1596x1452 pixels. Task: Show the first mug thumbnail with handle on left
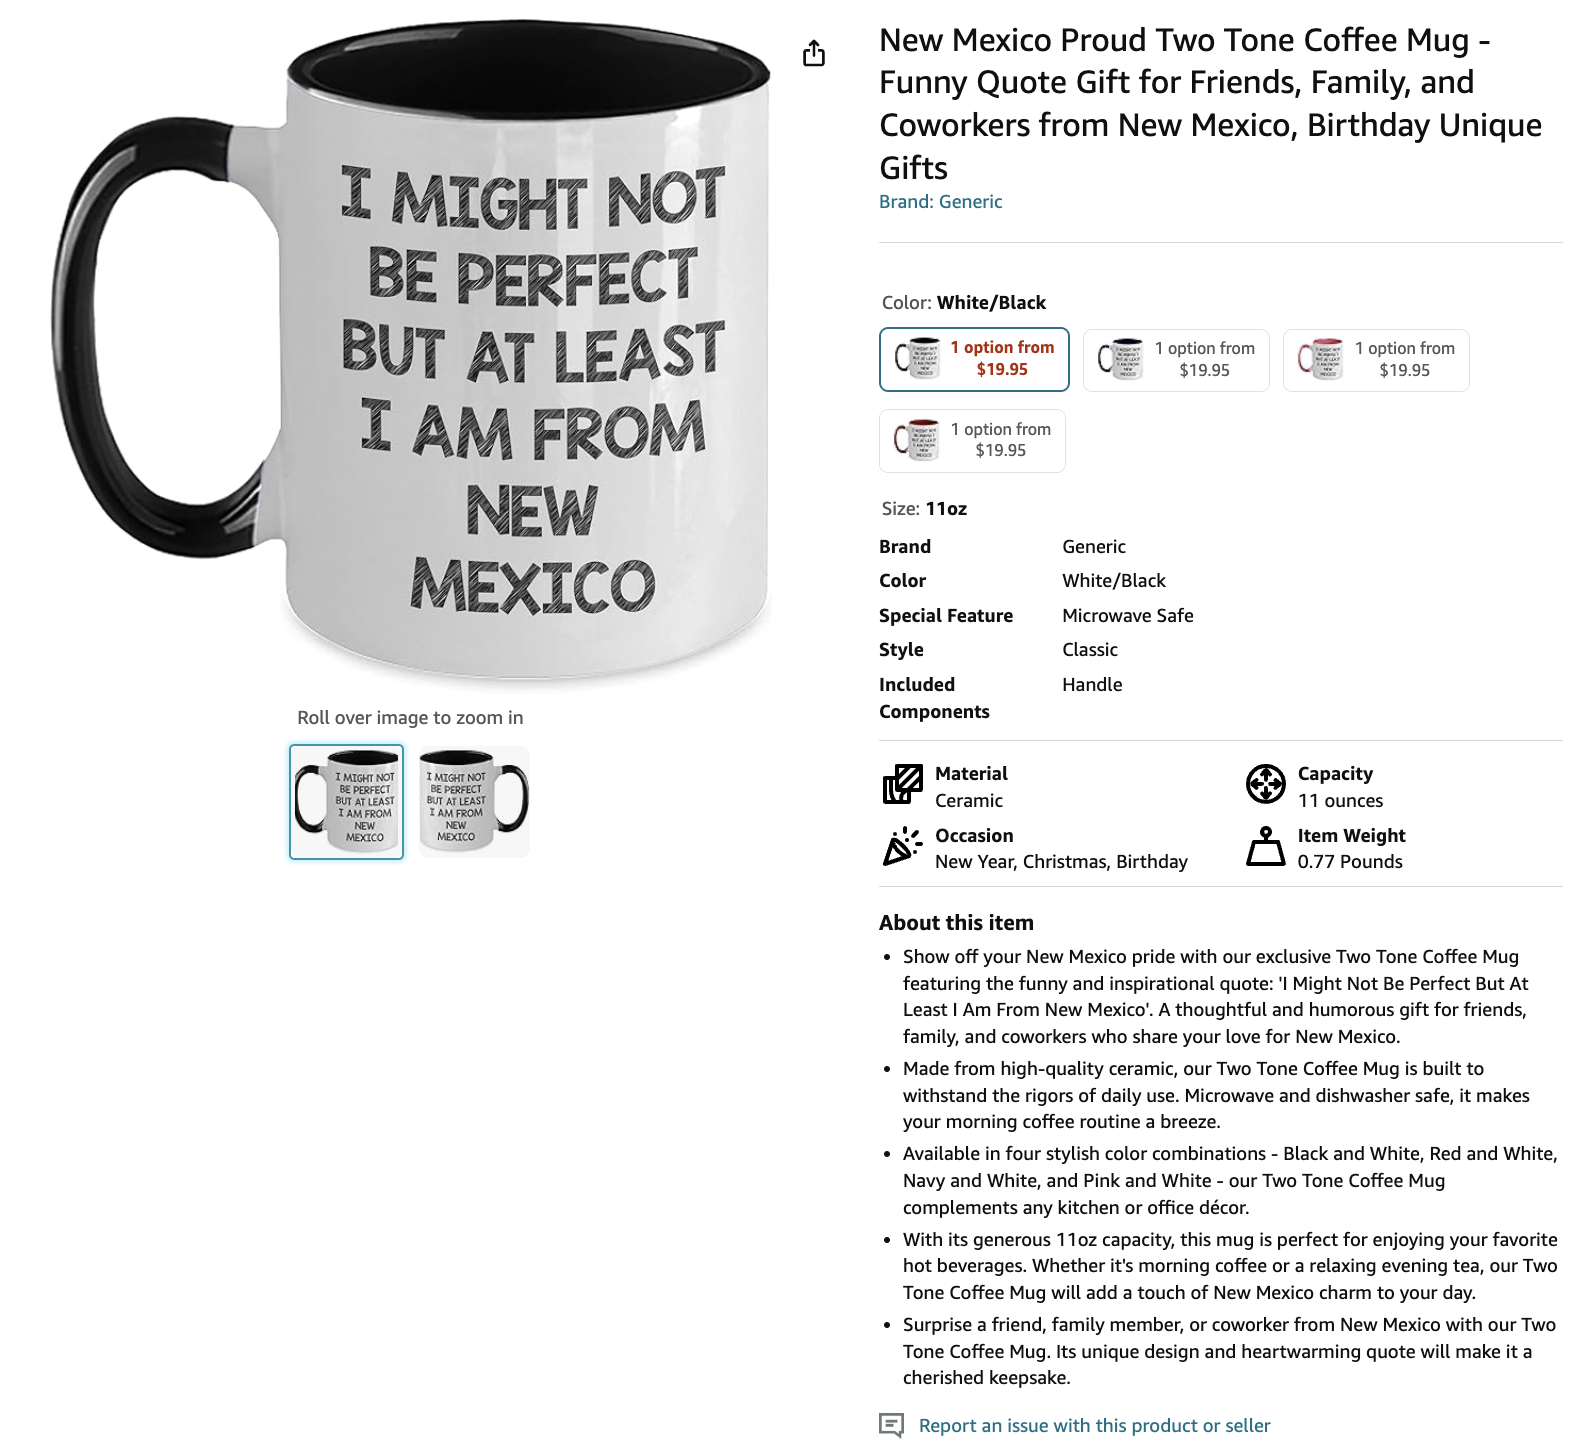pyautogui.click(x=347, y=802)
